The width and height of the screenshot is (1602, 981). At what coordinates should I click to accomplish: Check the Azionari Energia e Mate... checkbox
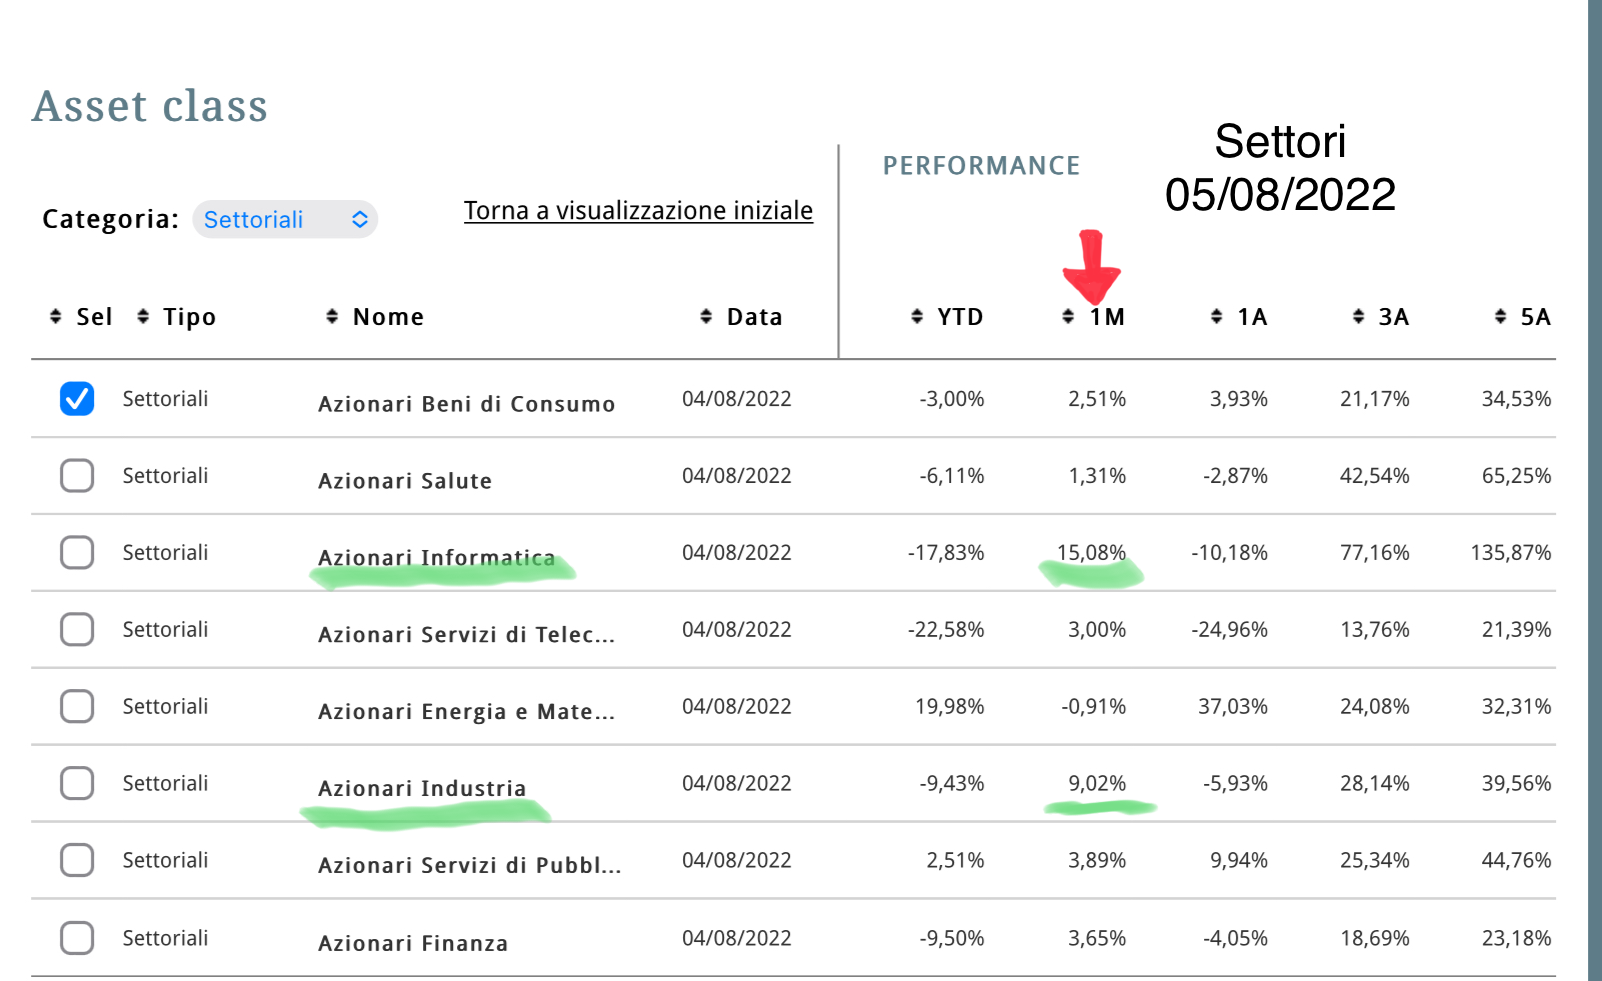pyautogui.click(x=77, y=706)
